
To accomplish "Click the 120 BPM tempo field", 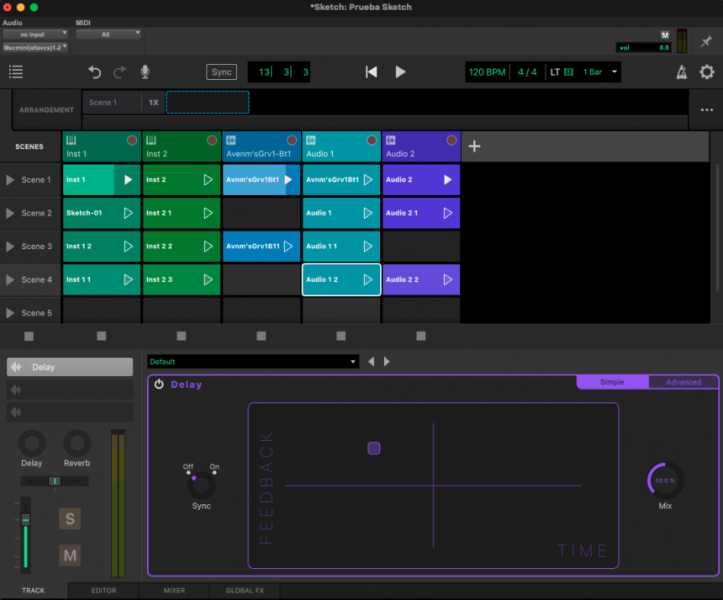I will [x=487, y=72].
